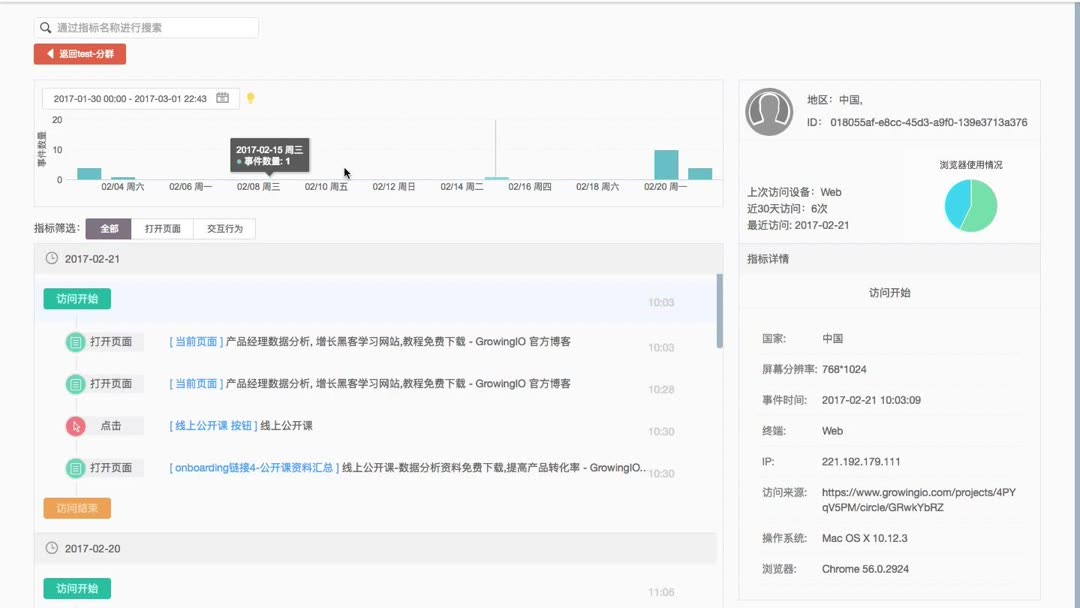
Task: Toggle the 交互行为 event filter
Action: point(225,228)
